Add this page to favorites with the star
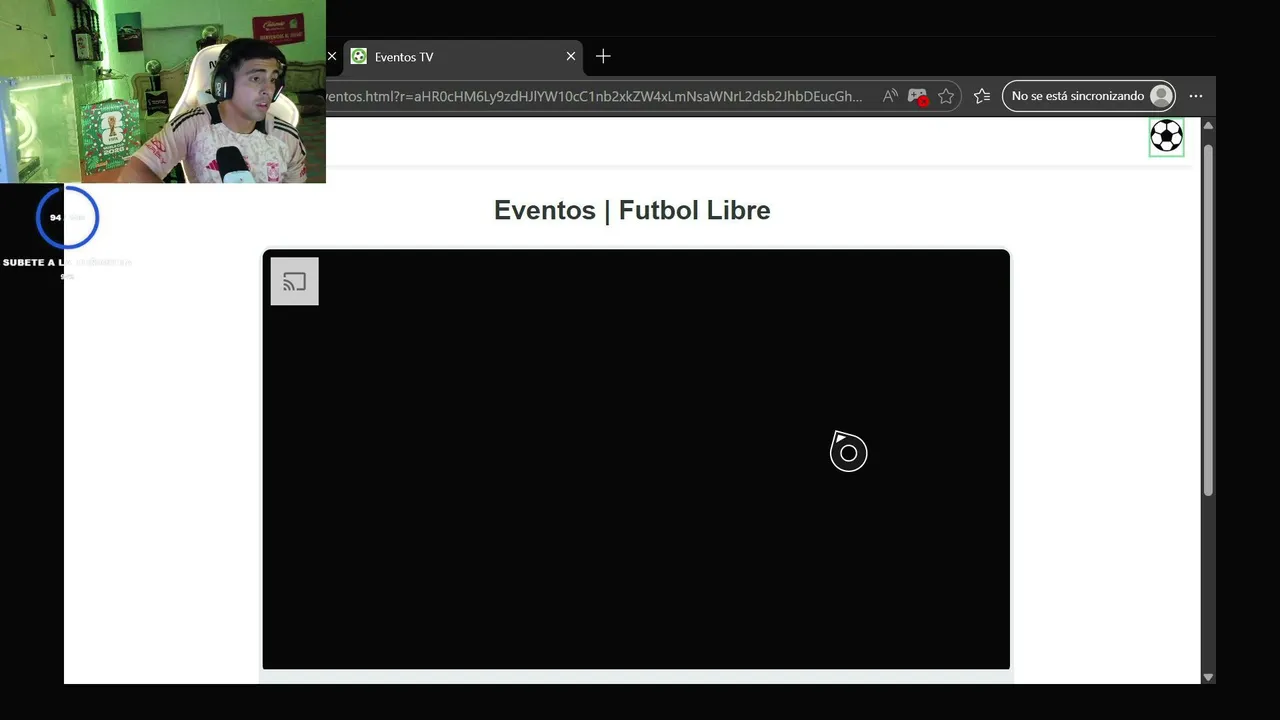The width and height of the screenshot is (1280, 720). coord(946,96)
